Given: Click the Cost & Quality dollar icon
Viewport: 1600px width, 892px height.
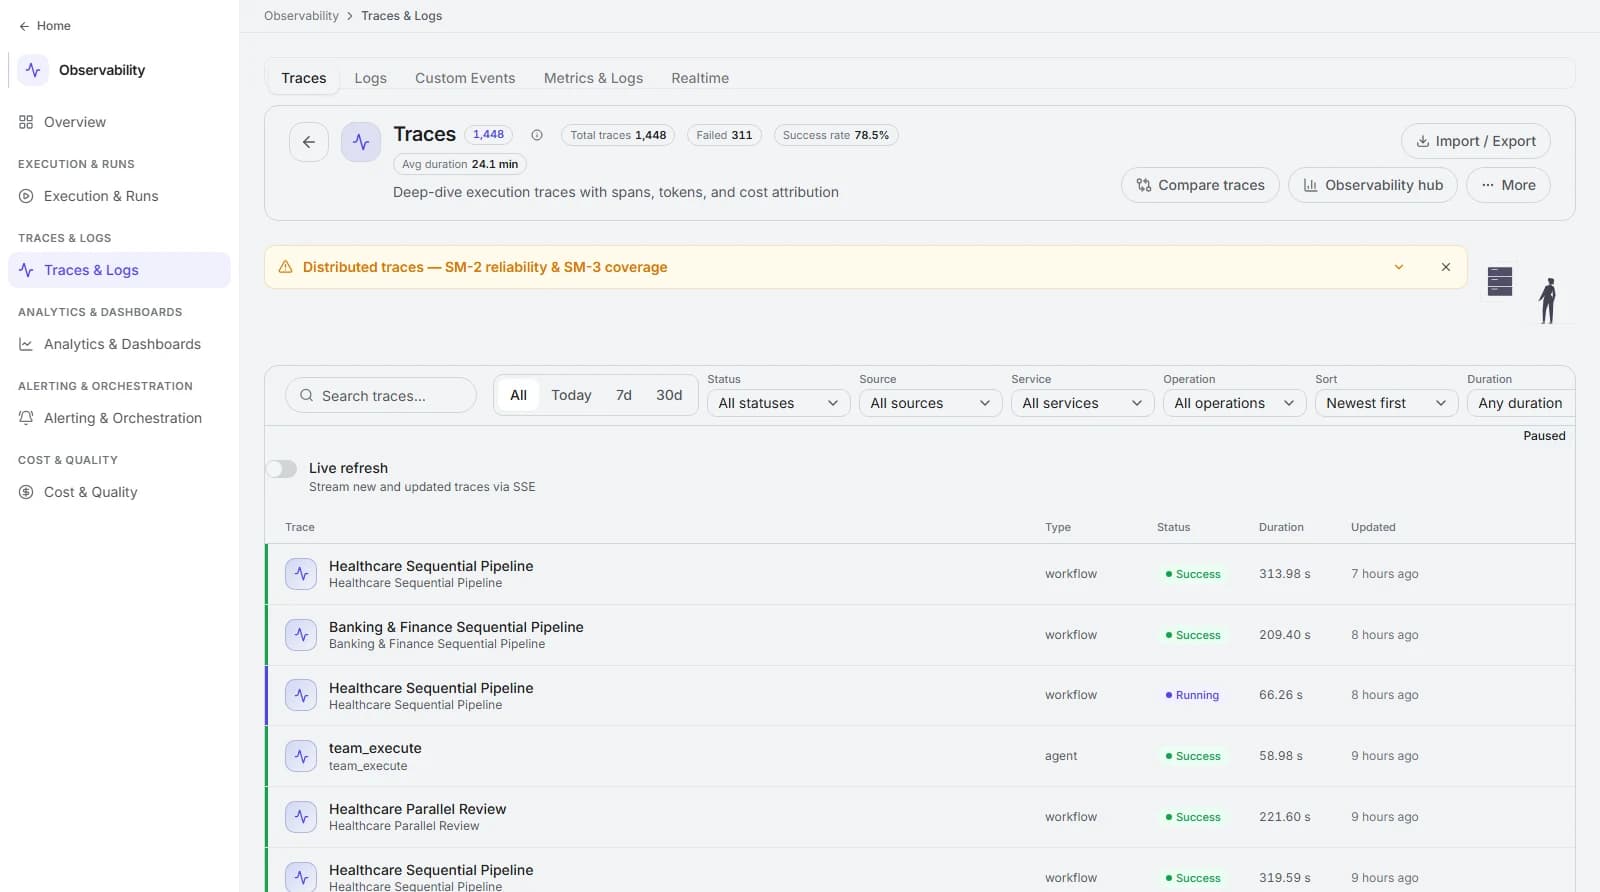Looking at the screenshot, I should [x=26, y=492].
